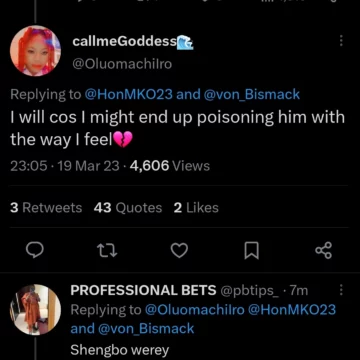Viewport: 360px width, 360px height.
Task: Check the 4,606 Views count
Action: pyautogui.click(x=170, y=166)
